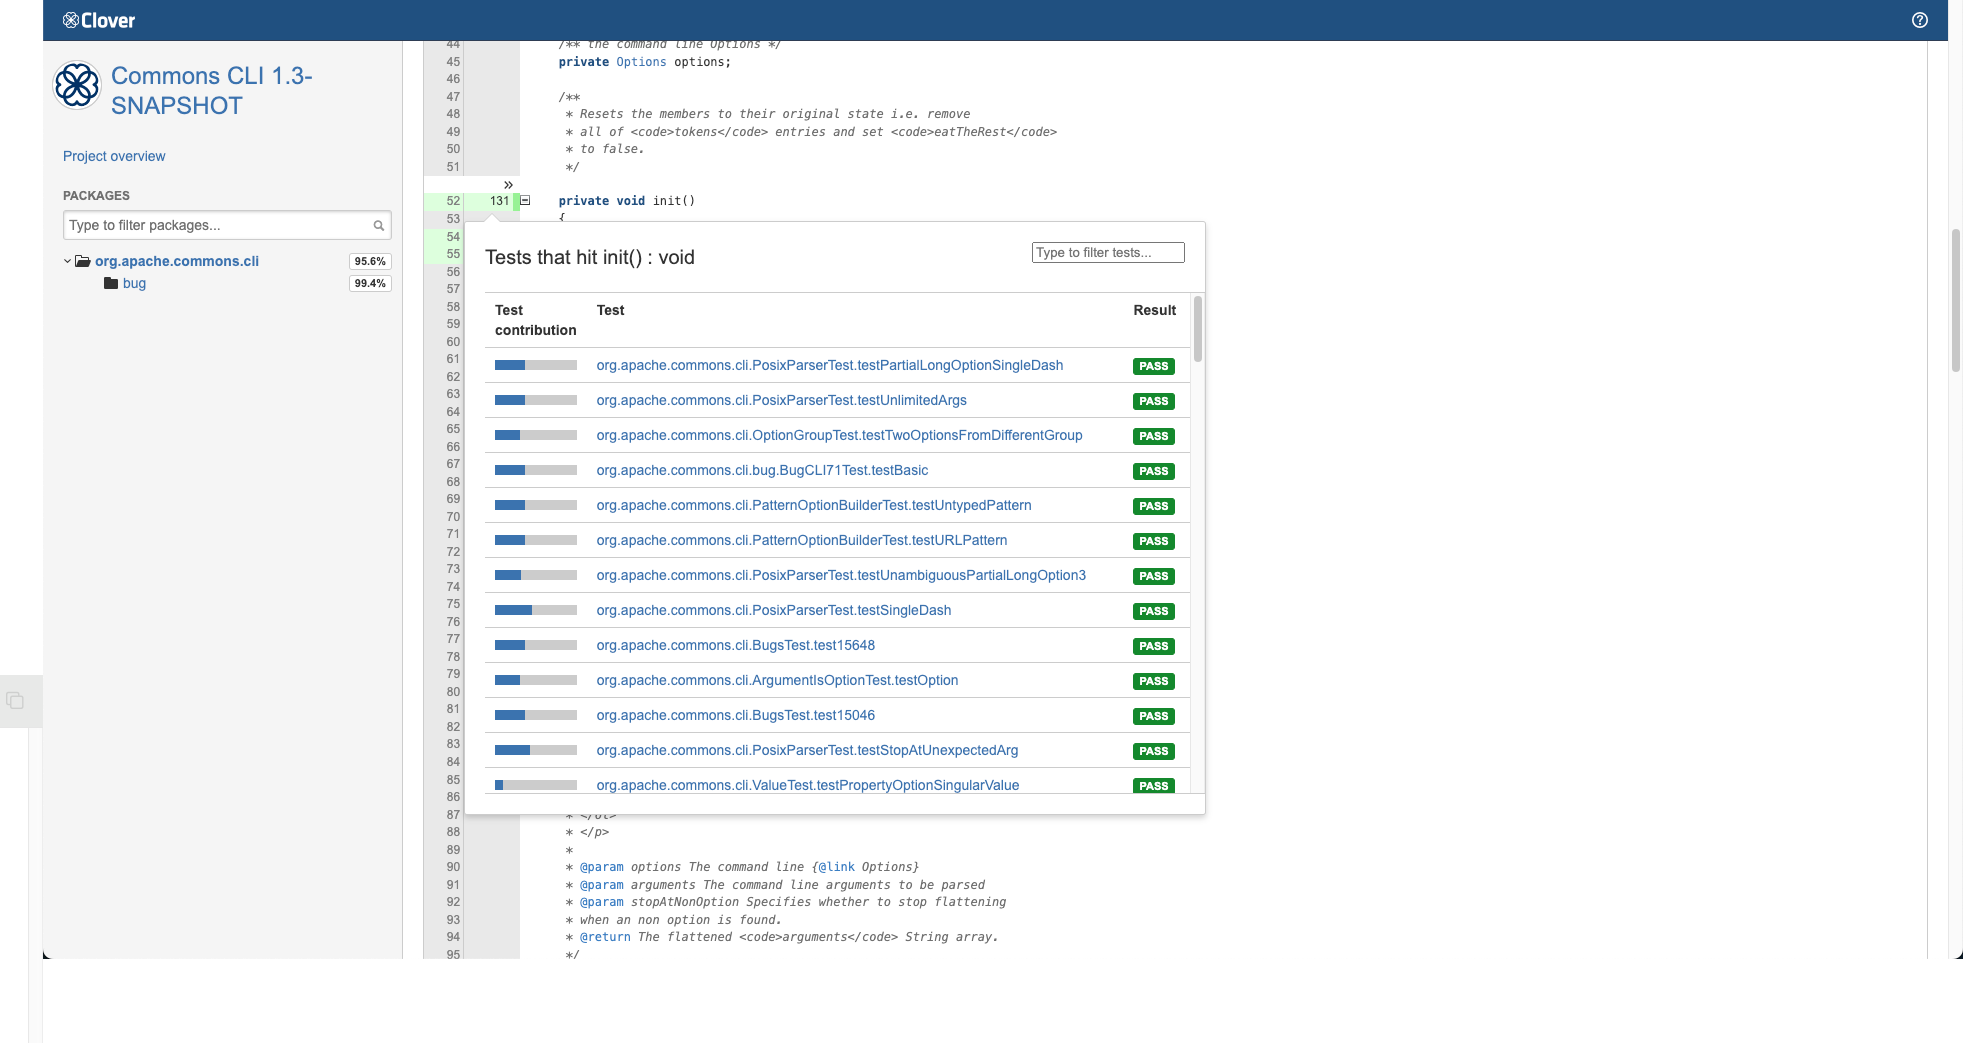1963x1043 pixels.
Task: Click the bug package folder icon
Action: coord(111,284)
